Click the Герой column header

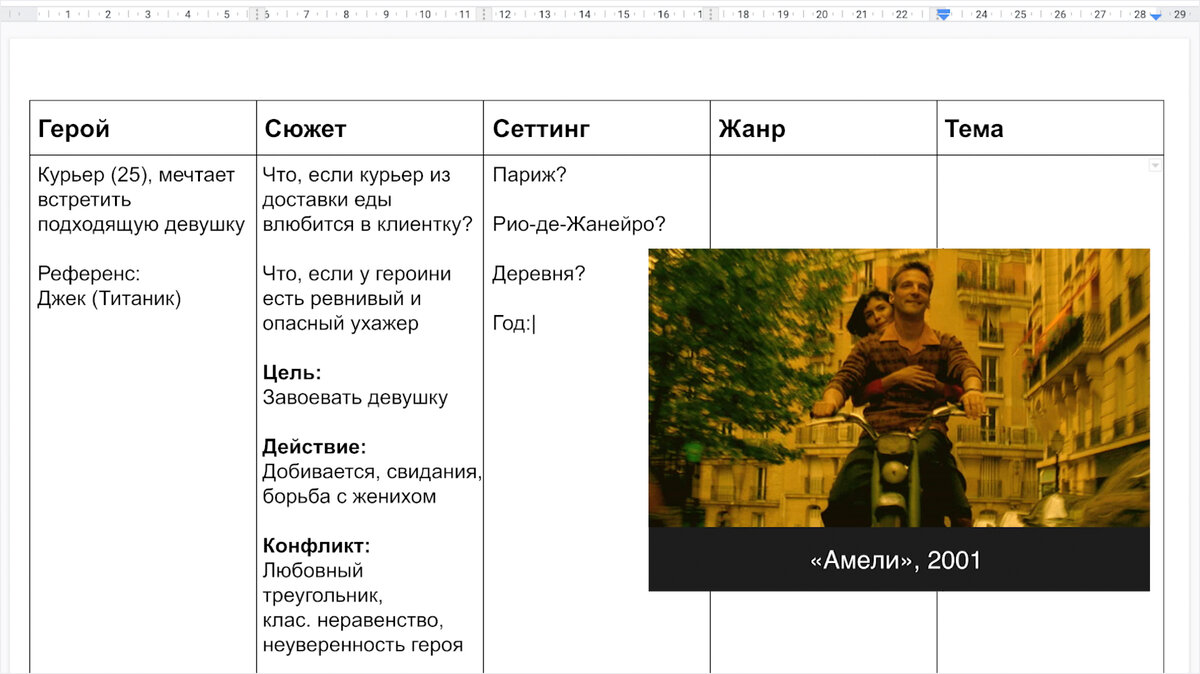(74, 128)
